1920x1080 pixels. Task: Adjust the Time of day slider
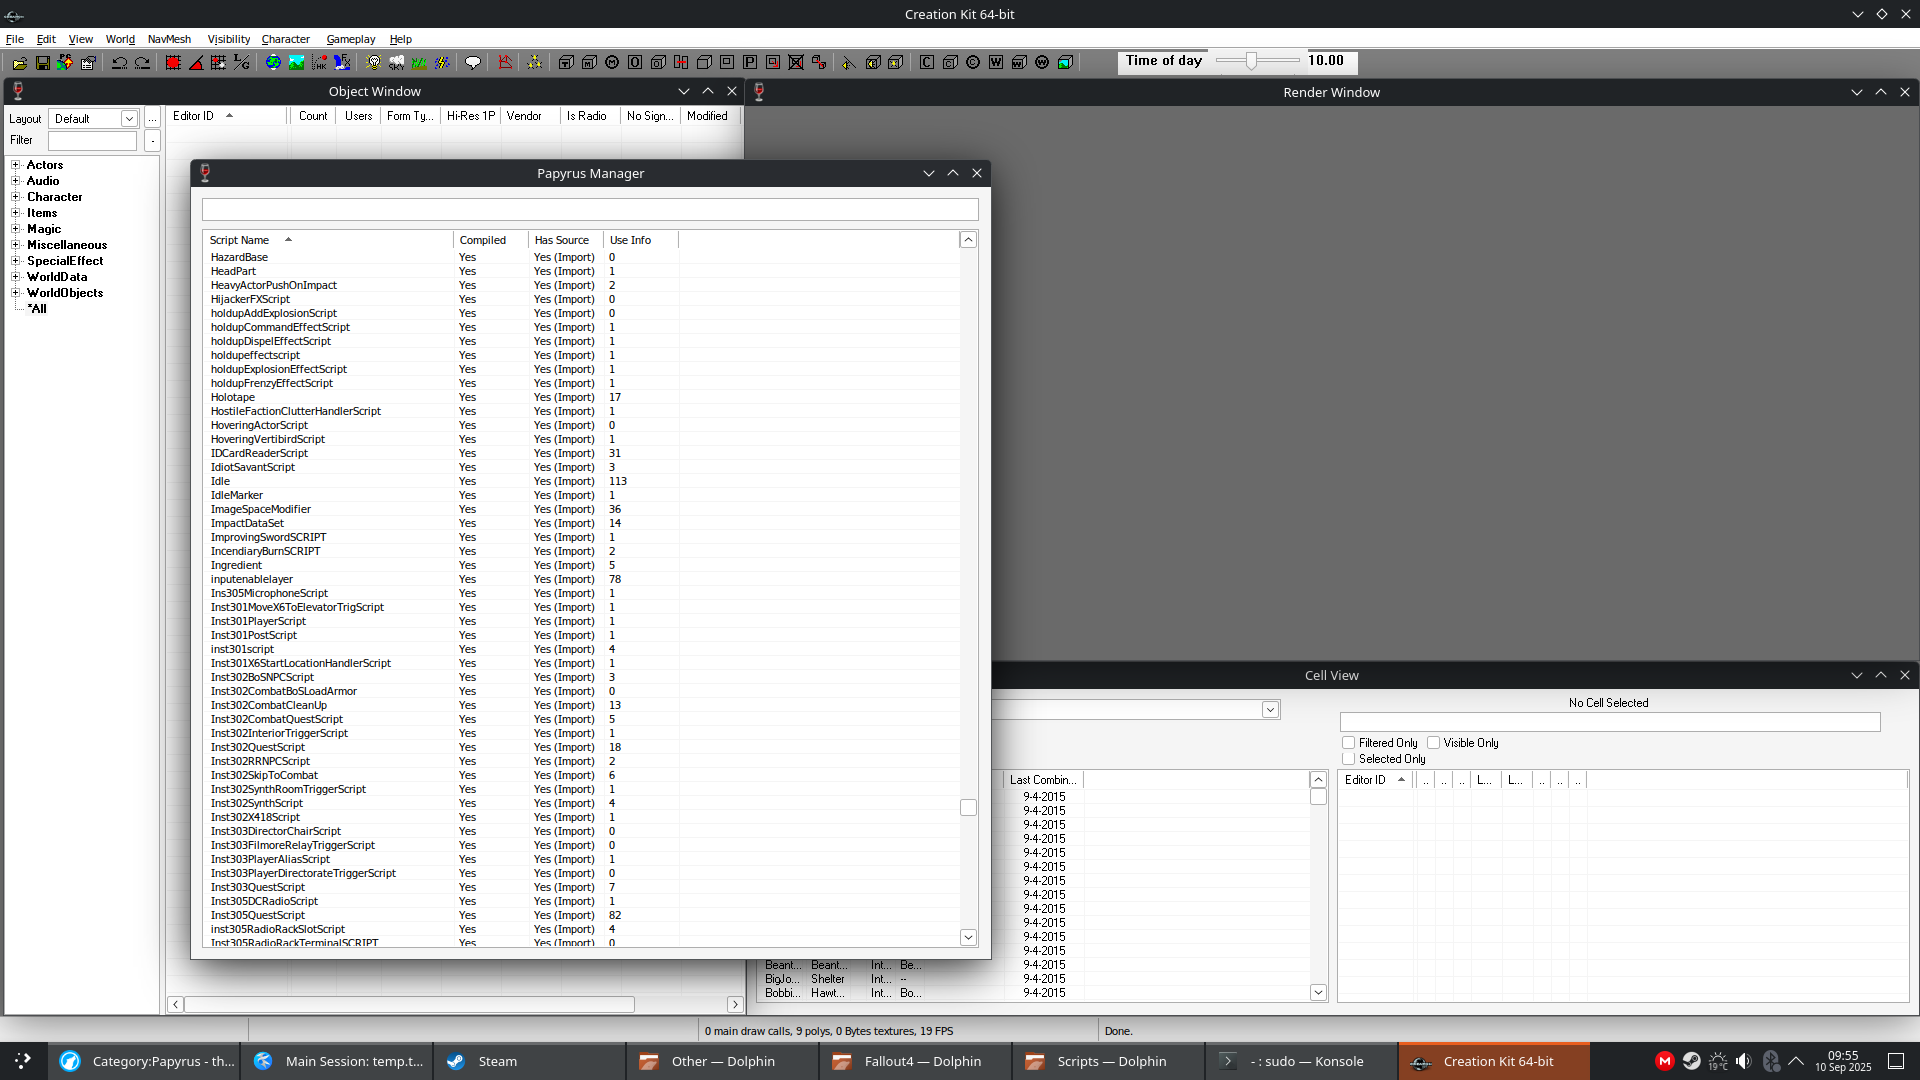[x=1251, y=61]
